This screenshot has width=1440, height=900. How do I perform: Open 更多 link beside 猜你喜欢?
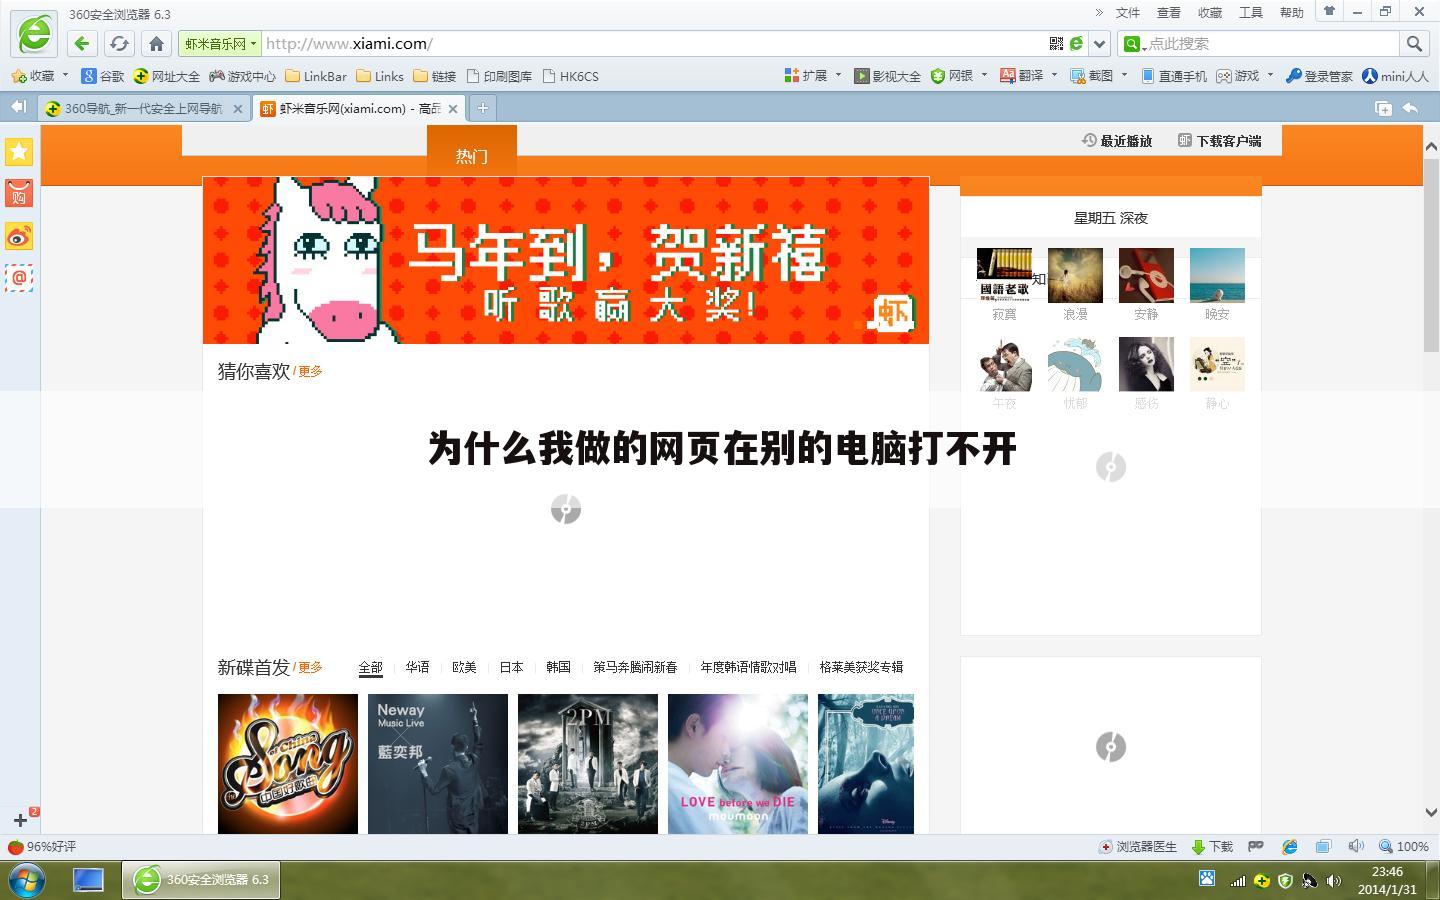308,371
